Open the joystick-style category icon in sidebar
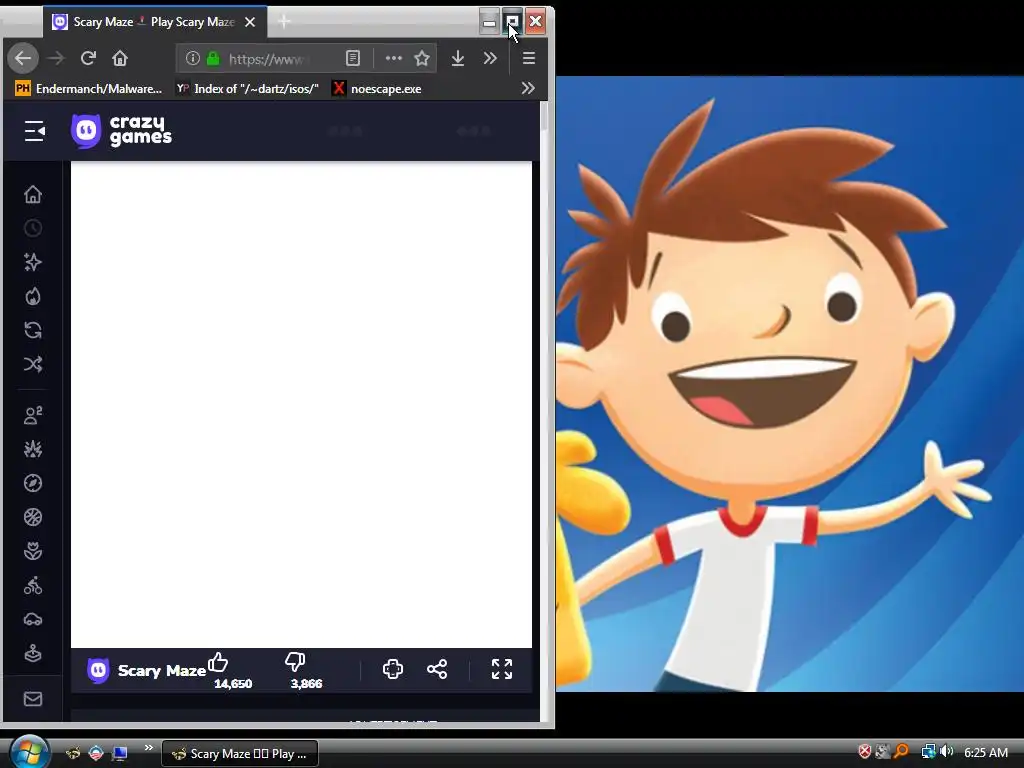The image size is (1024, 768). click(x=33, y=653)
